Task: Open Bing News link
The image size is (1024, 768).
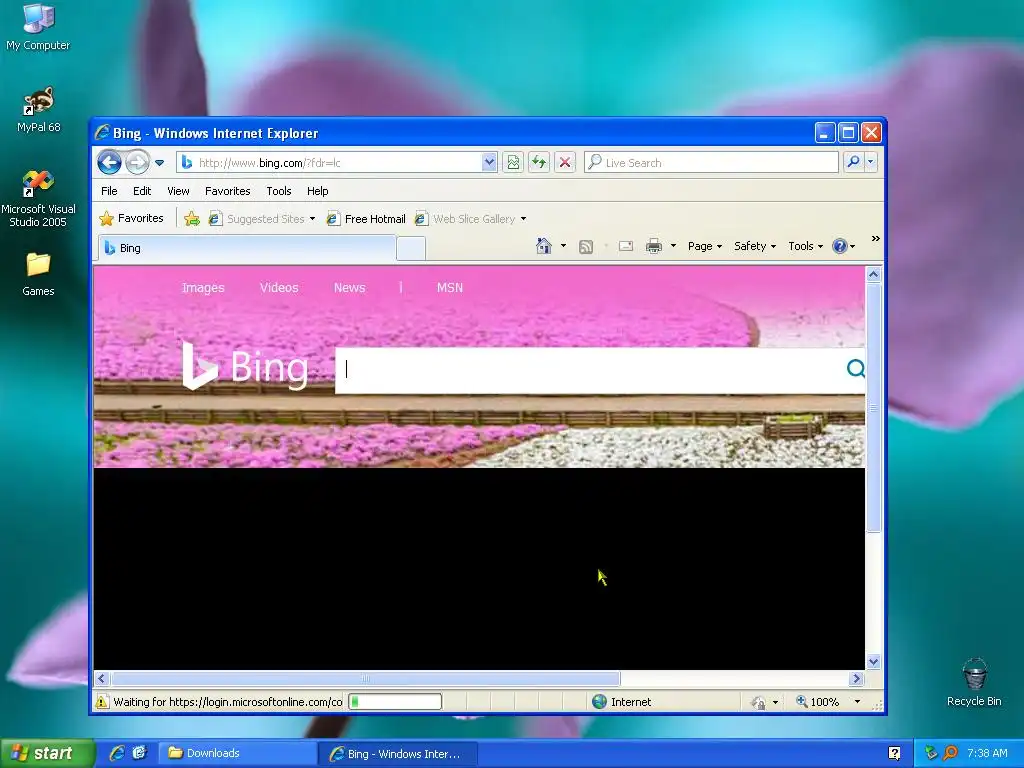Action: point(349,287)
